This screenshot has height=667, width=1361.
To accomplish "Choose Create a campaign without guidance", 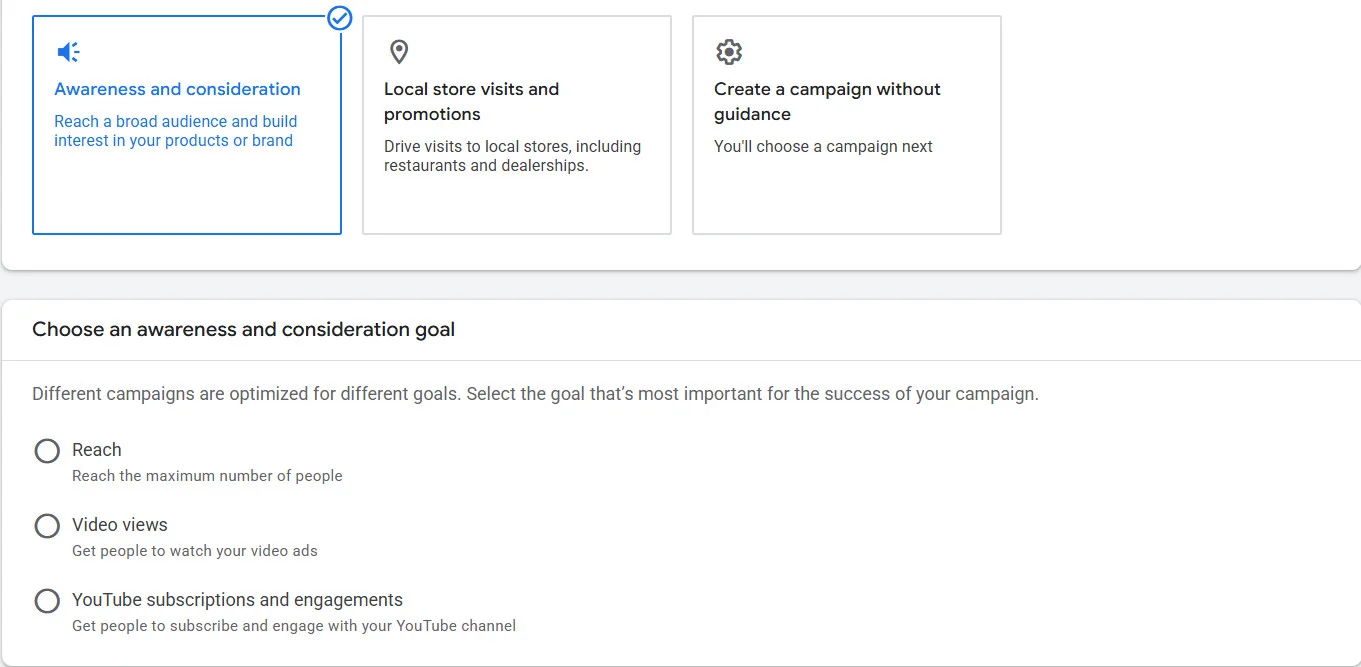I will coord(846,124).
